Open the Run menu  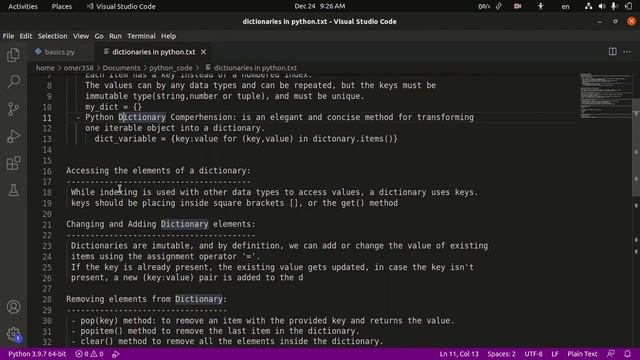click(115, 36)
